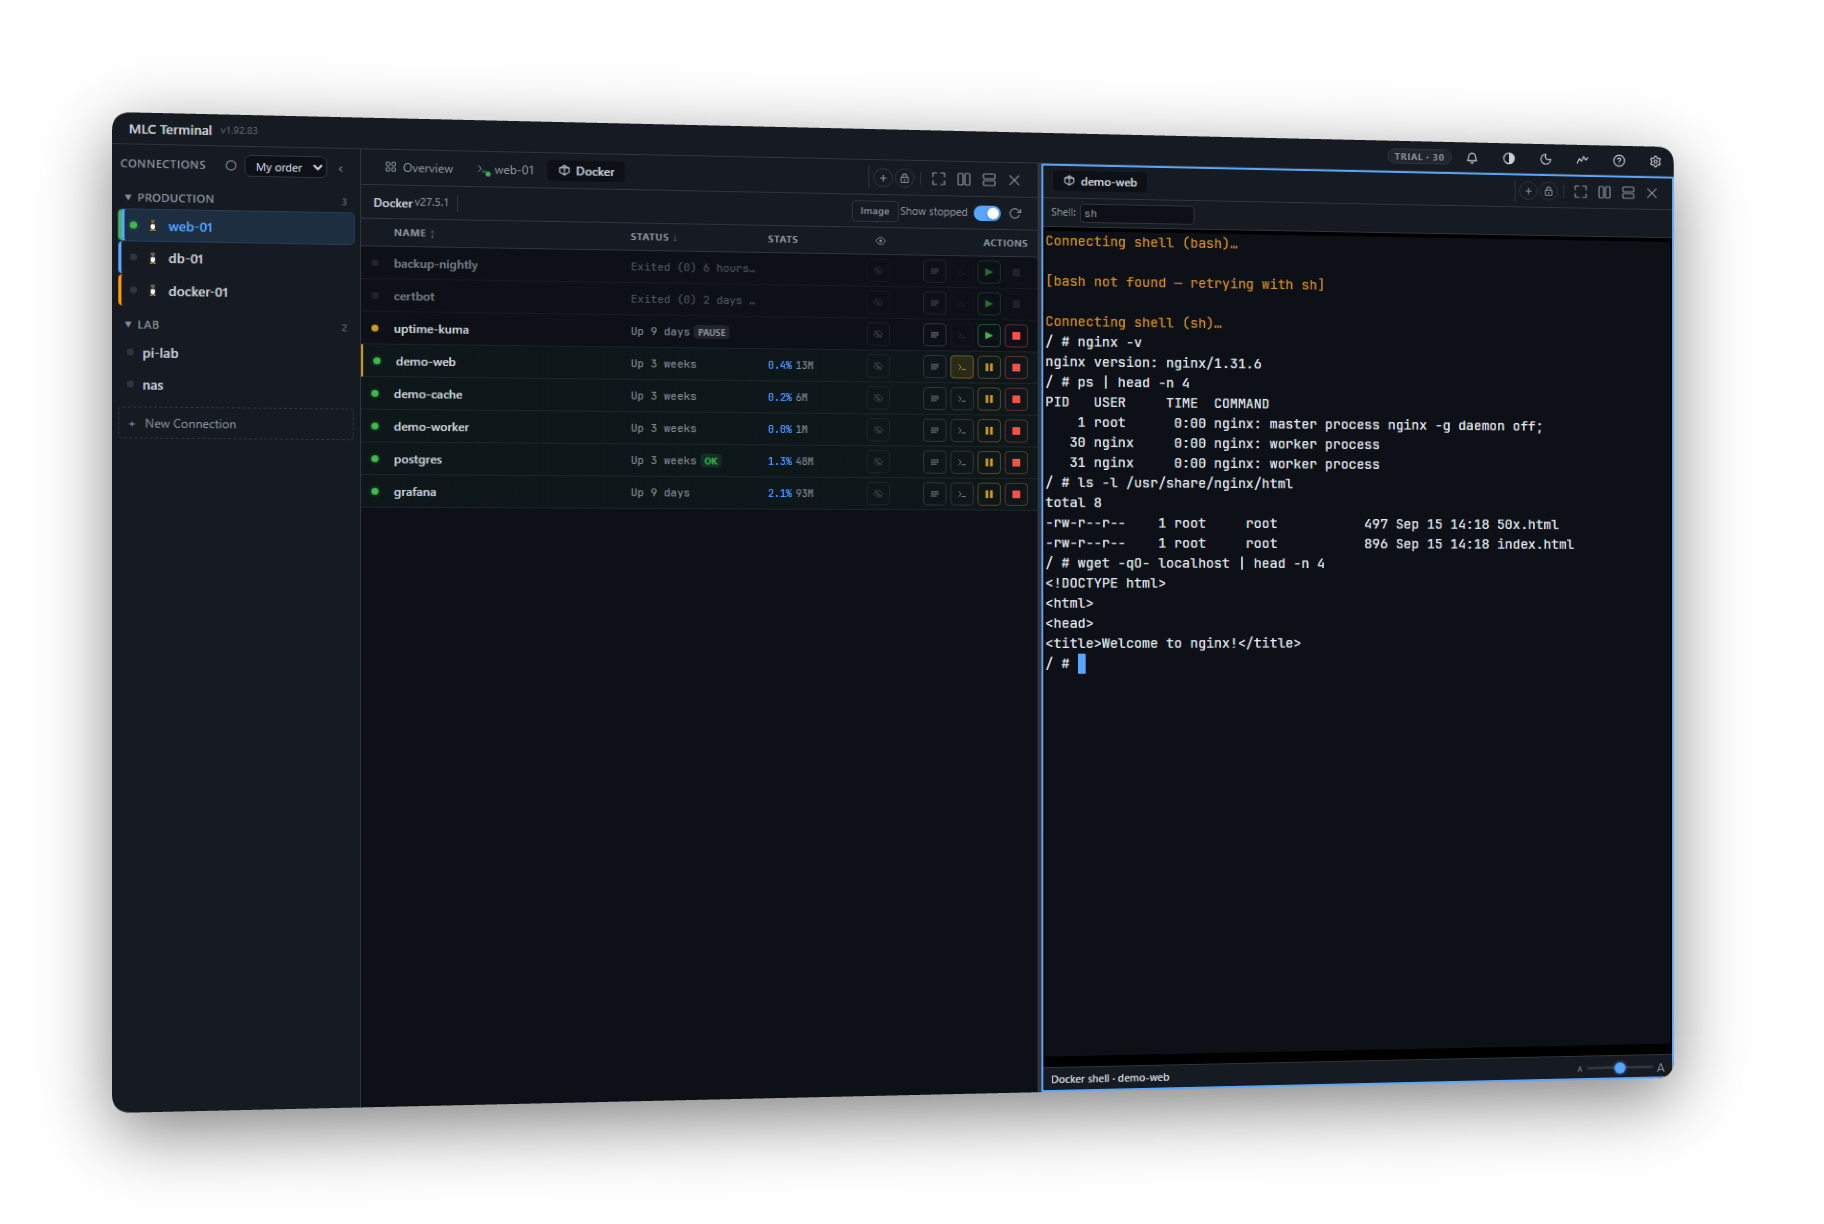Switch to the Overview tab

(x=419, y=168)
